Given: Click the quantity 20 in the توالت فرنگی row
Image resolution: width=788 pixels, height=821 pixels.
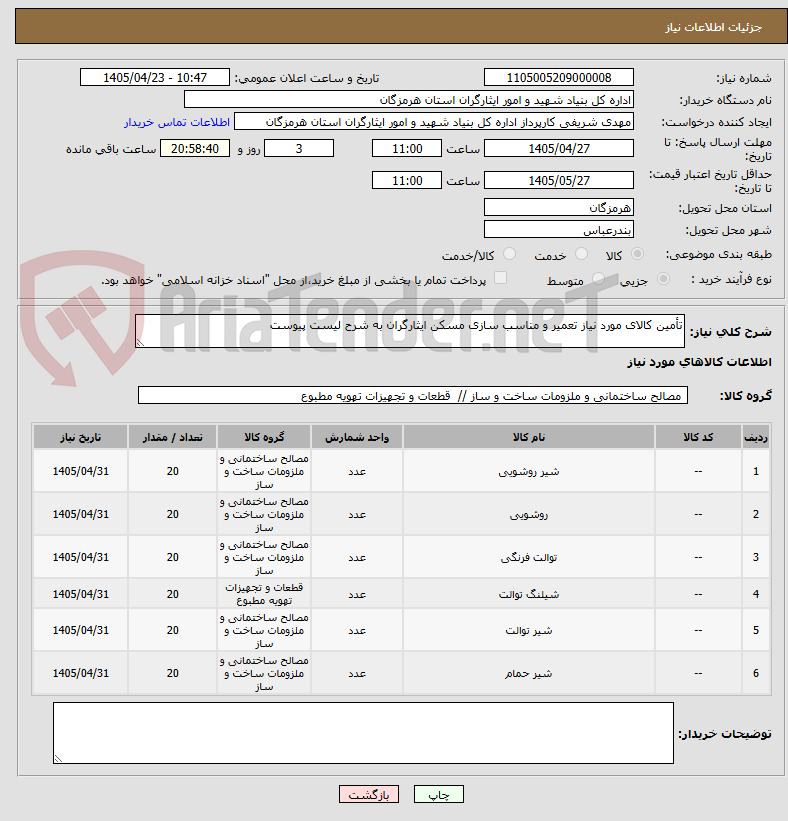Looking at the screenshot, I should point(173,558).
